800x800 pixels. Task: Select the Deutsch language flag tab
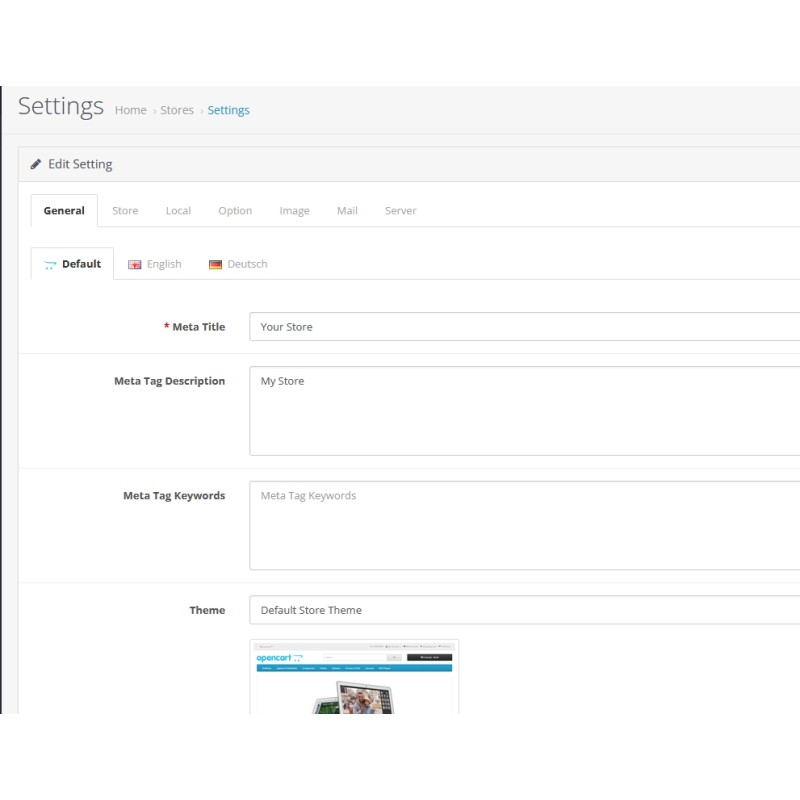click(238, 264)
